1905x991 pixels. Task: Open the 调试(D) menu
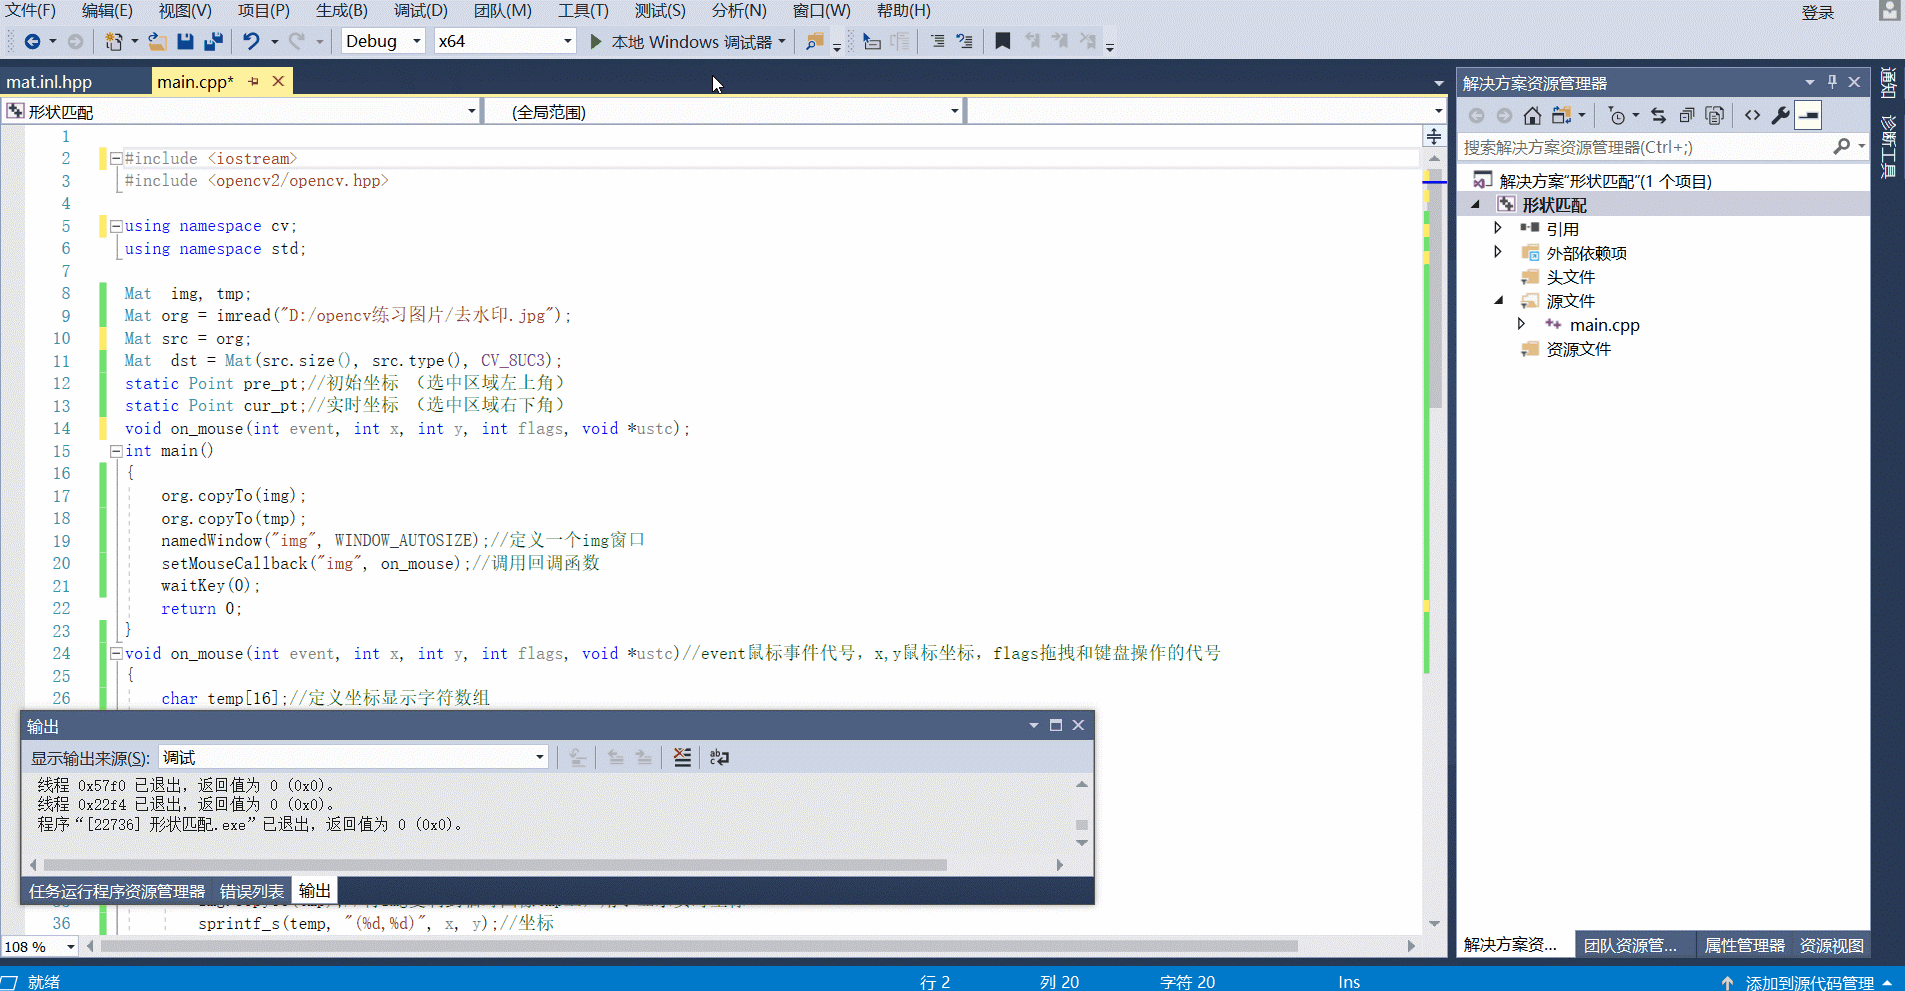click(421, 11)
